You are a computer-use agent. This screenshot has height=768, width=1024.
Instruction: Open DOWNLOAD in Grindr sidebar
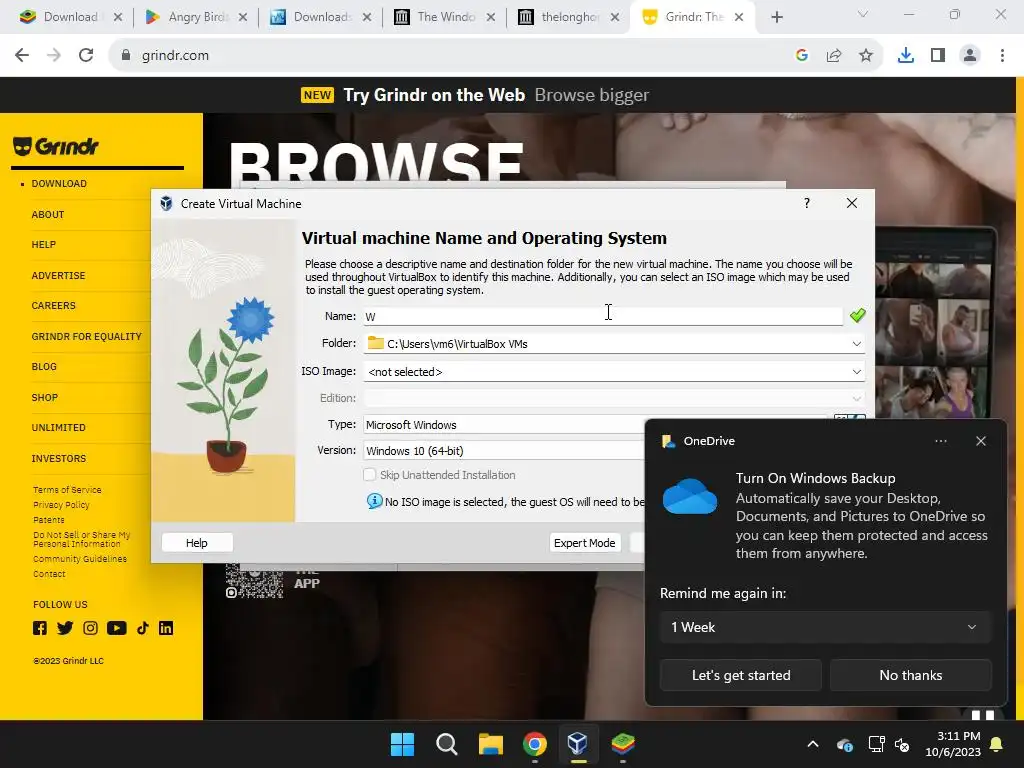click(59, 184)
